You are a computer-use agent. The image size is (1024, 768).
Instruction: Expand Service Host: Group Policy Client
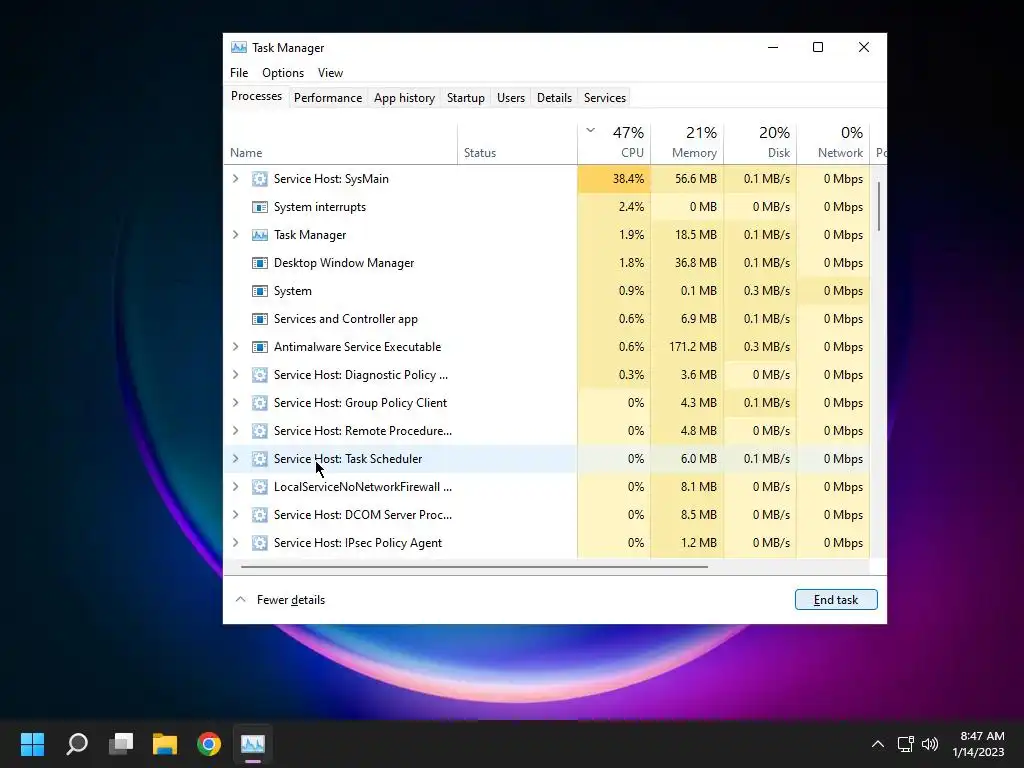pyautogui.click(x=236, y=403)
